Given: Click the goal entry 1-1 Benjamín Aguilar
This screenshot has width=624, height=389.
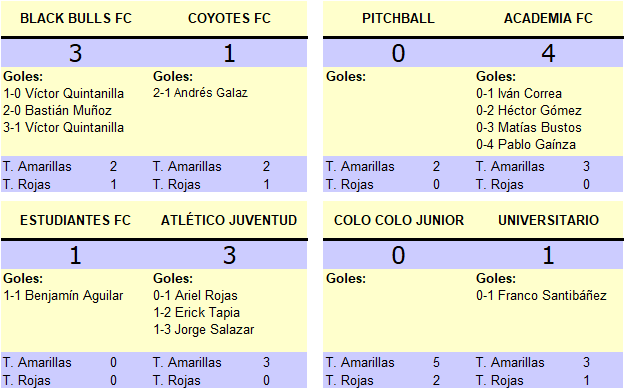Looking at the screenshot, I should pos(63,296).
